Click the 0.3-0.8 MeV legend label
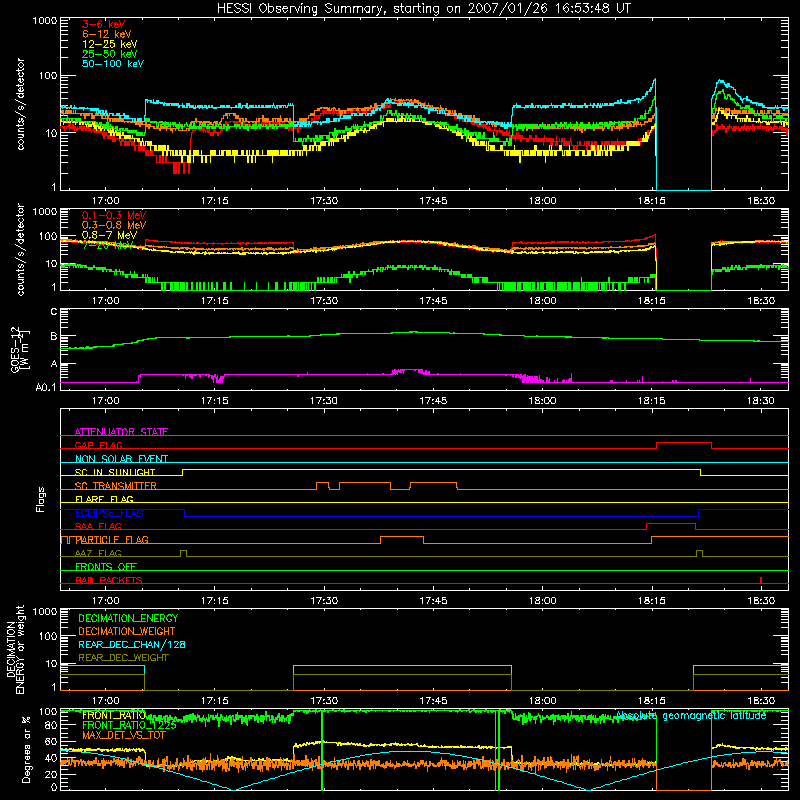 [x=114, y=225]
